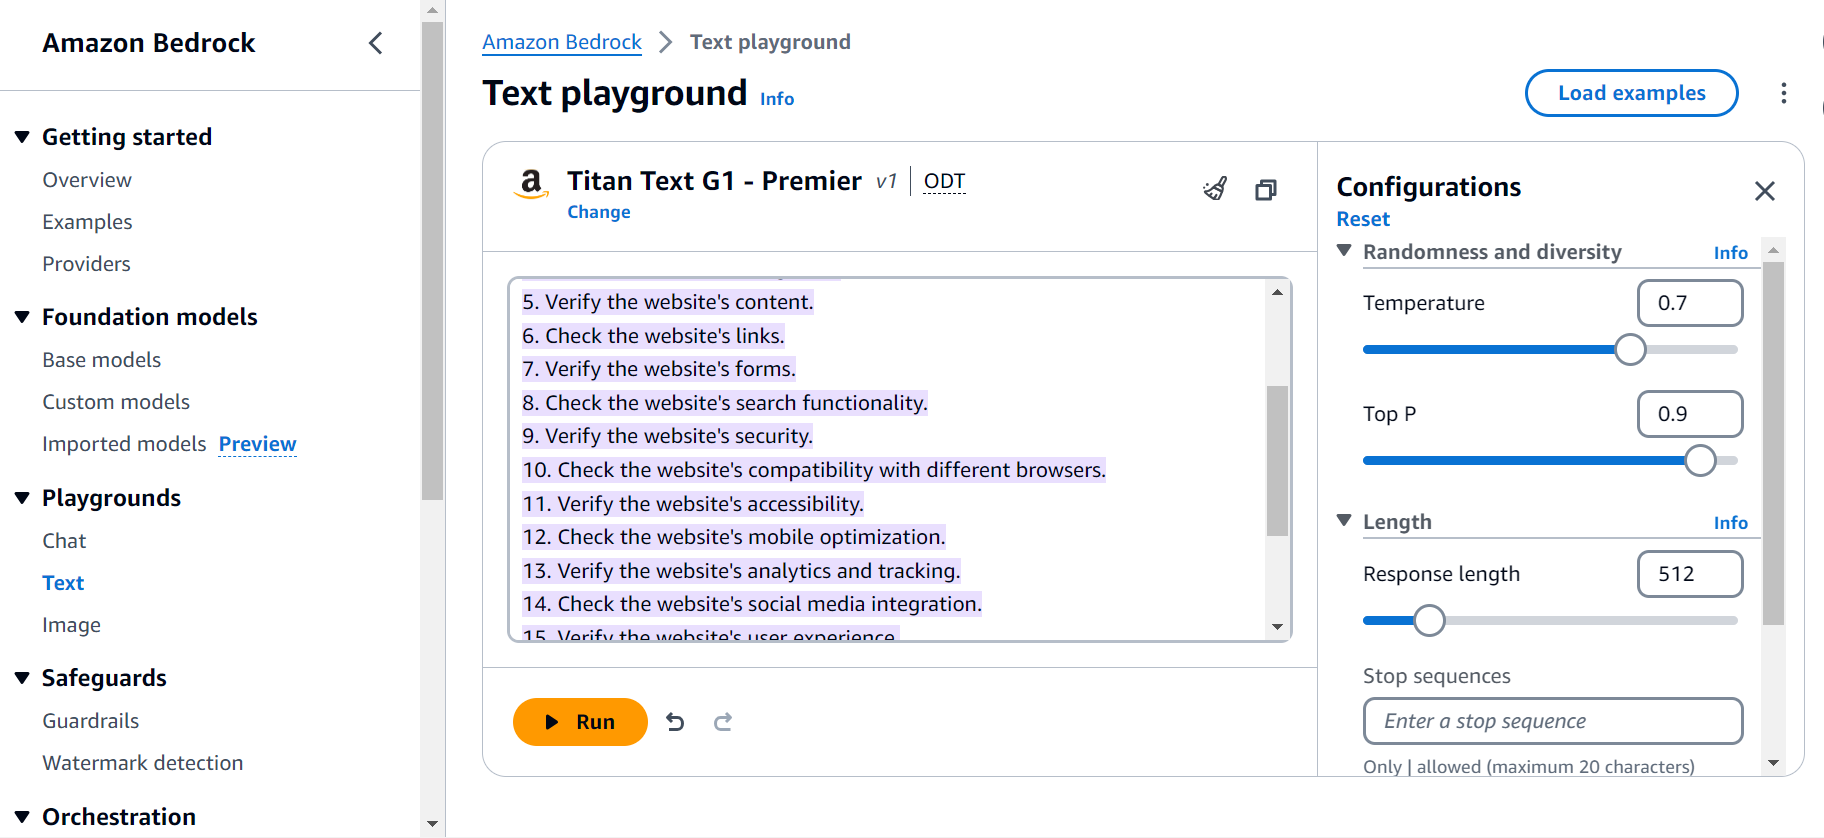Open Guardrails in the sidebar
The image size is (1824, 838).
(90, 721)
